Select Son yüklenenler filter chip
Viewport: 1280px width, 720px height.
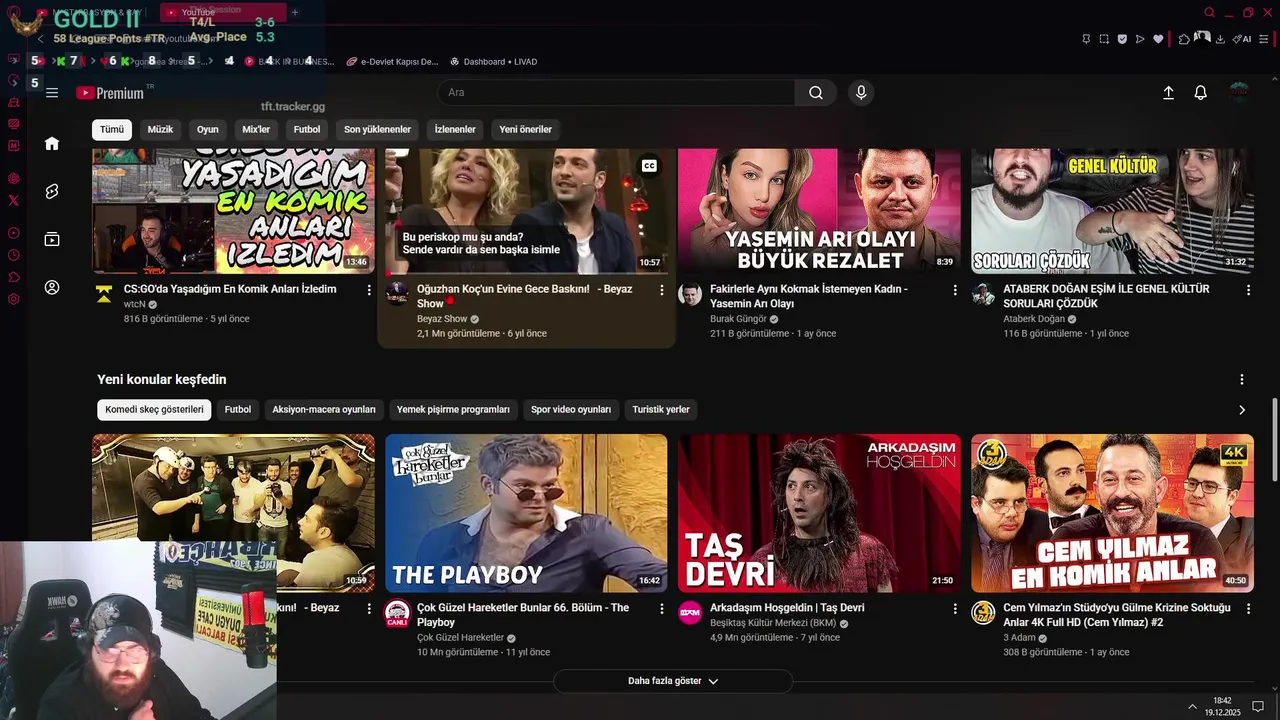click(x=377, y=129)
